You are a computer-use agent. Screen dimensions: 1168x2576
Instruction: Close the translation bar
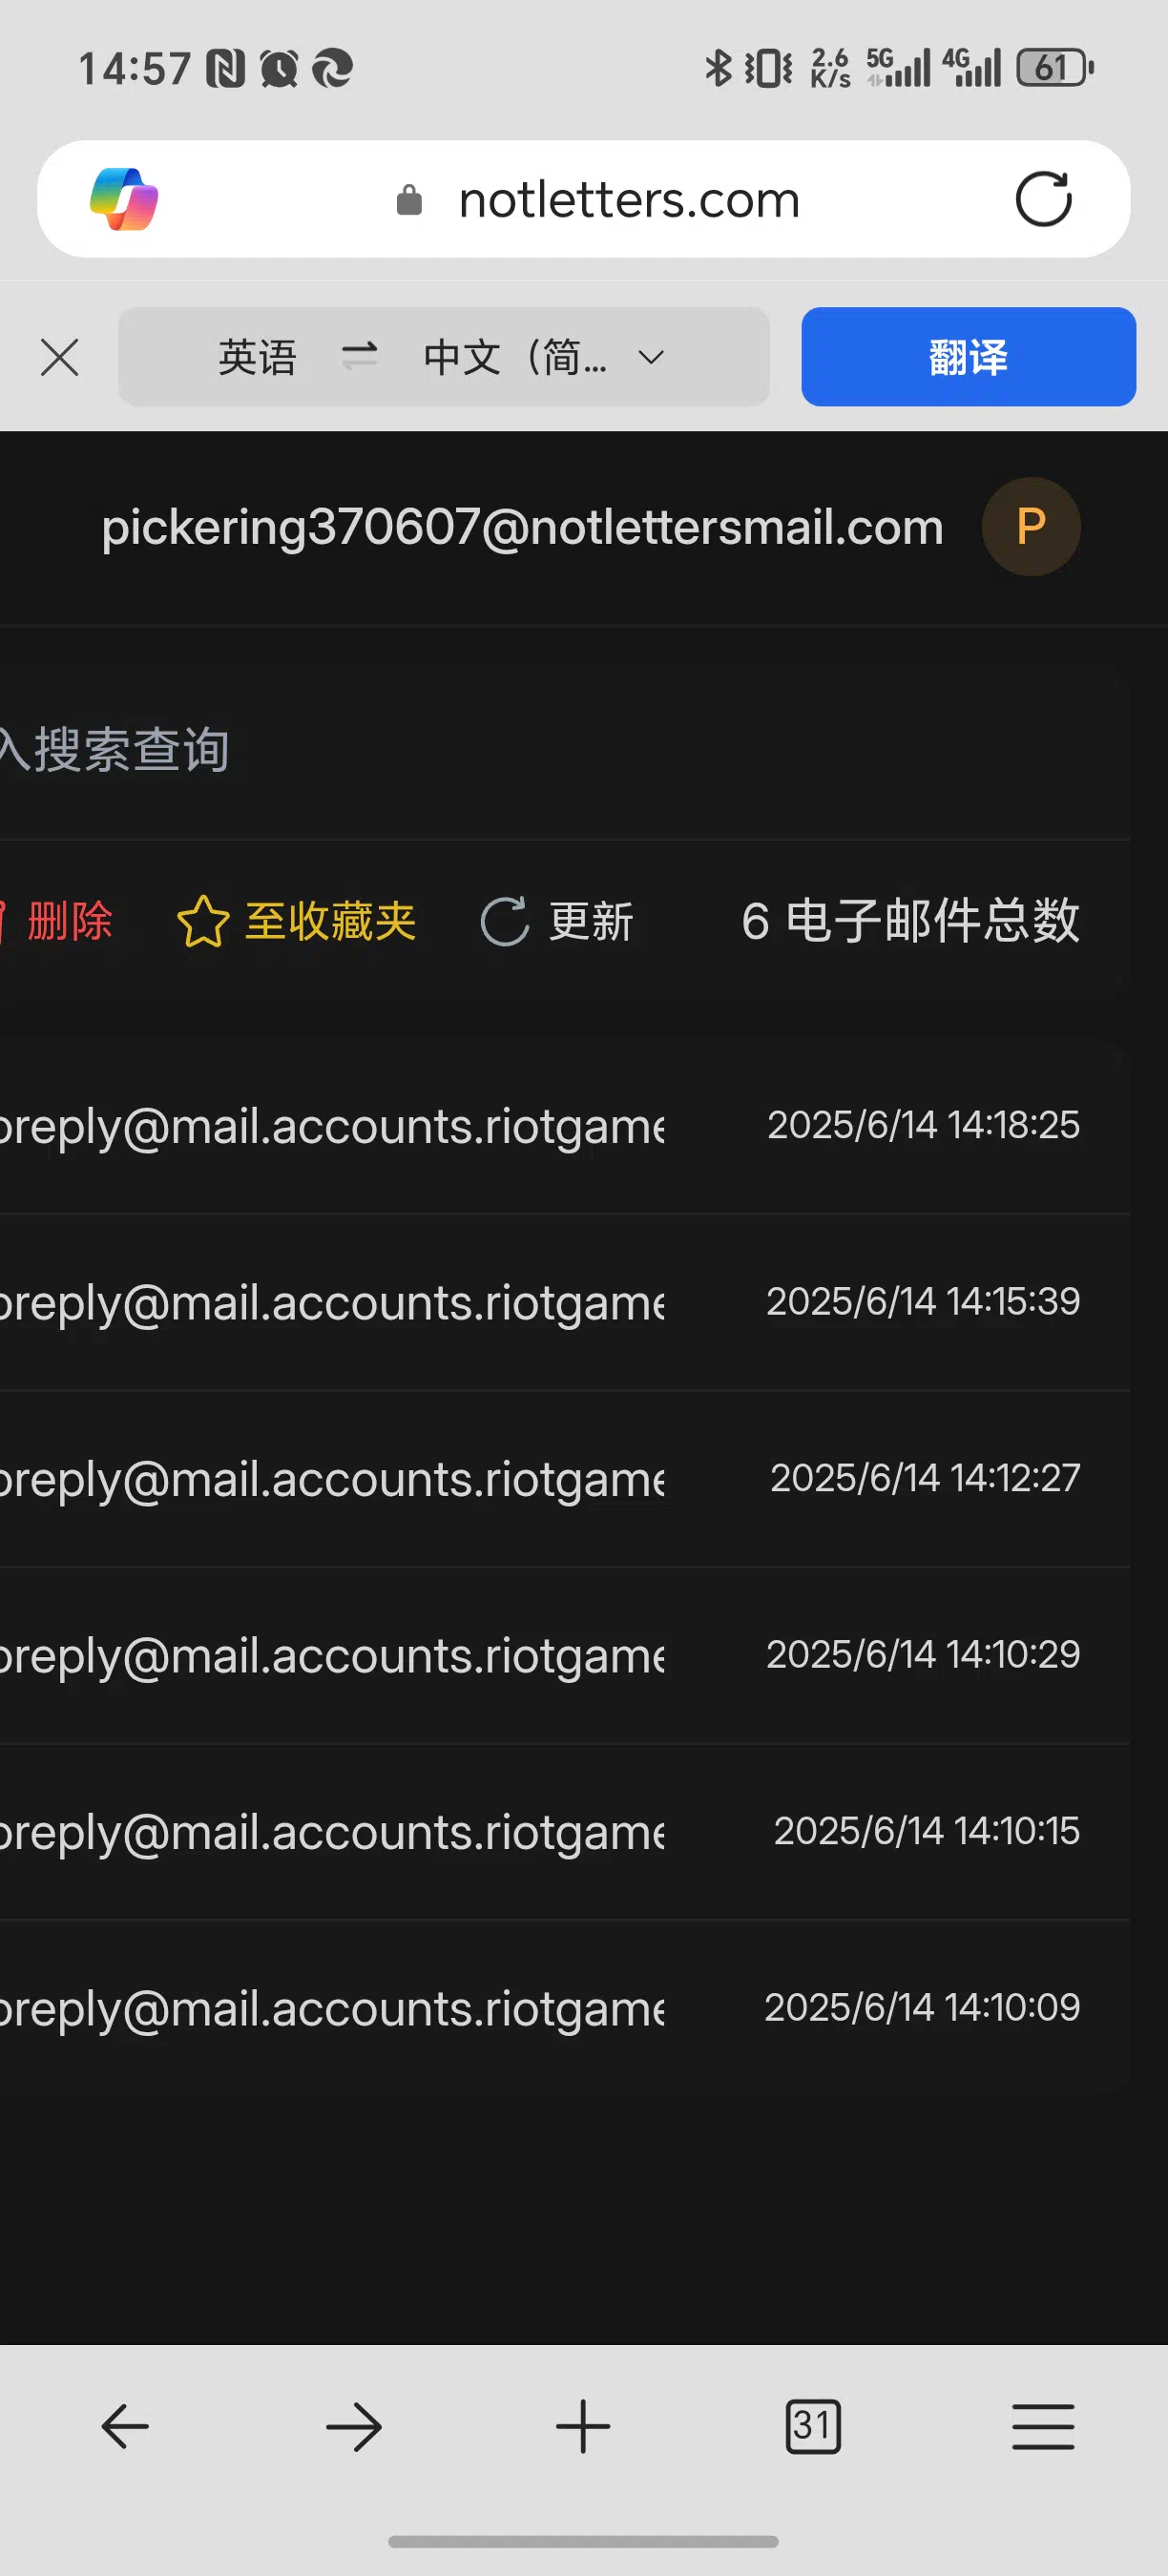60,357
